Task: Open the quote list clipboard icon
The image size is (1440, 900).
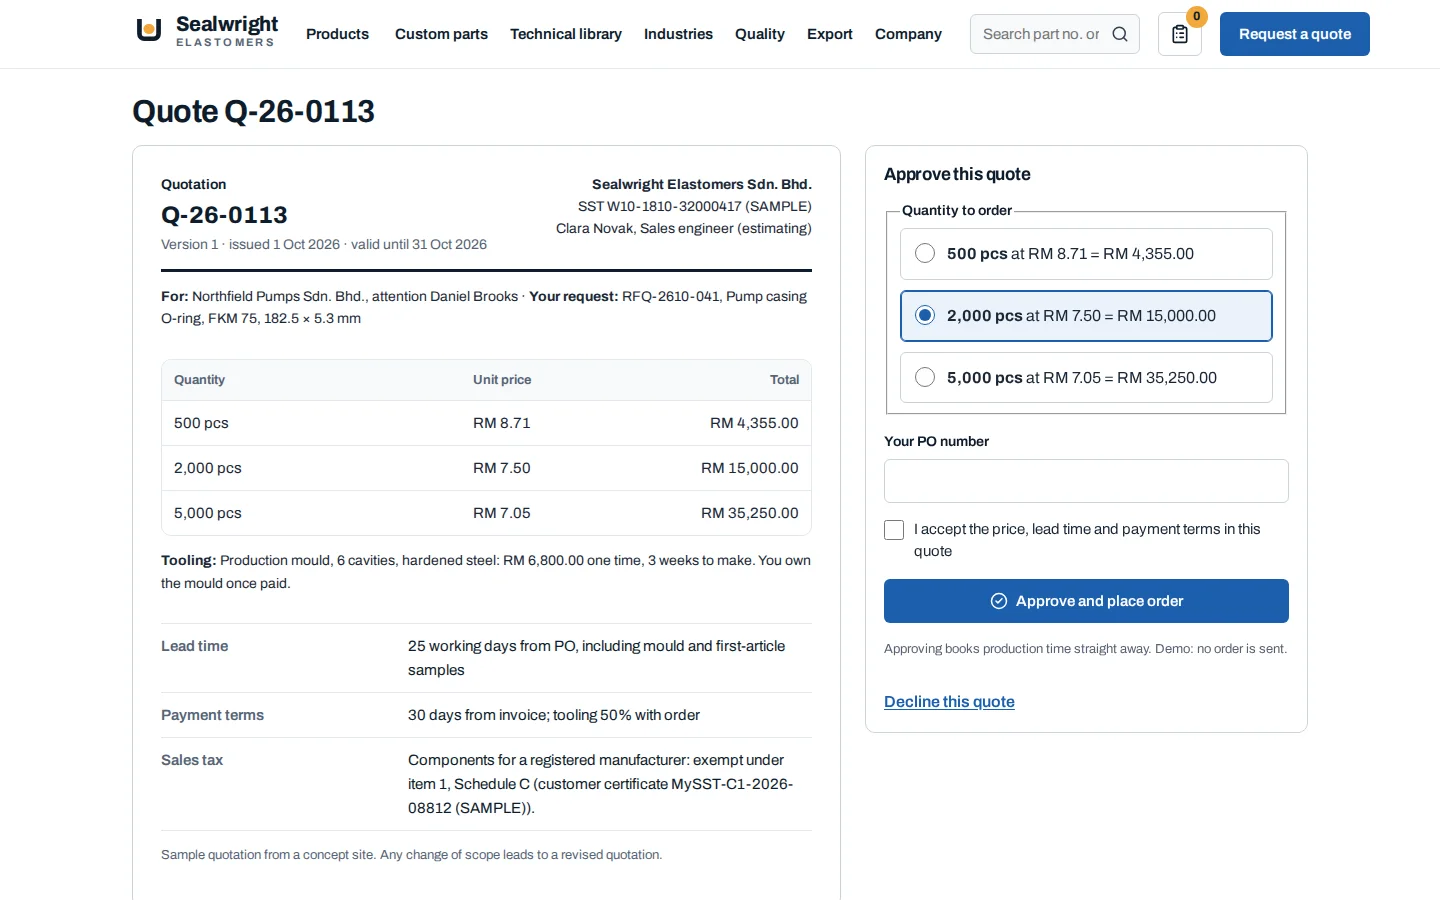Action: [x=1180, y=34]
